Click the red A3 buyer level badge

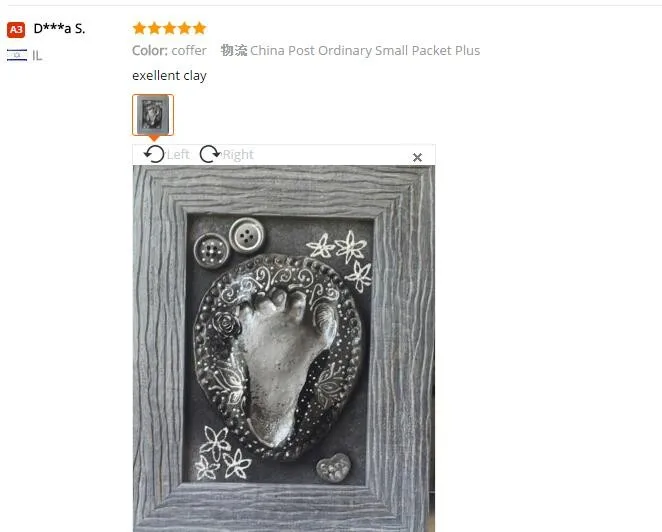click(x=16, y=30)
